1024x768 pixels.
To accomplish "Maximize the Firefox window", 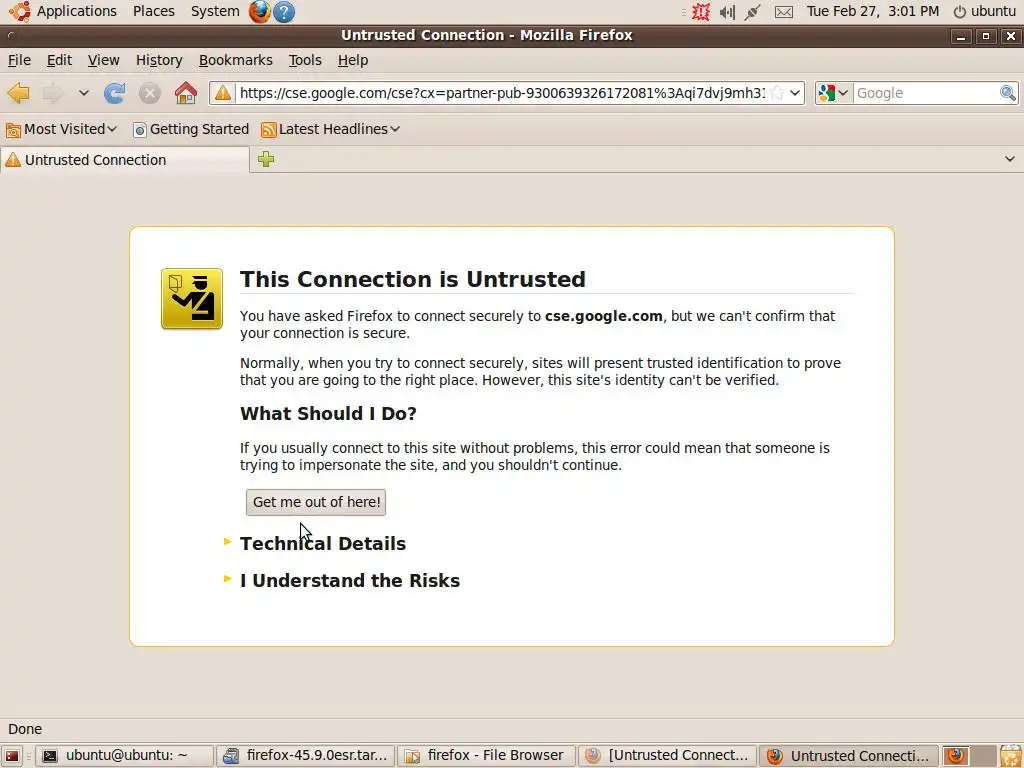I will pyautogui.click(x=985, y=37).
